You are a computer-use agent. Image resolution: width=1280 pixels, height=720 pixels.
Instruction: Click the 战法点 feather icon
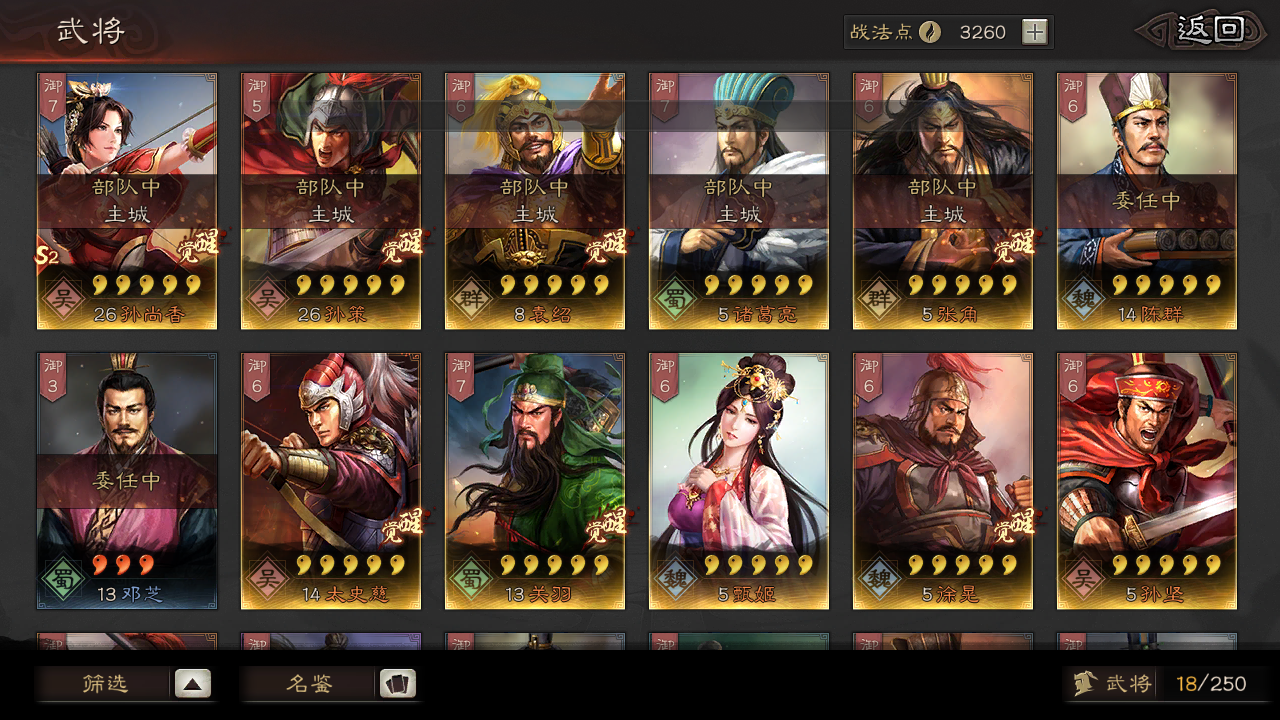[x=930, y=32]
